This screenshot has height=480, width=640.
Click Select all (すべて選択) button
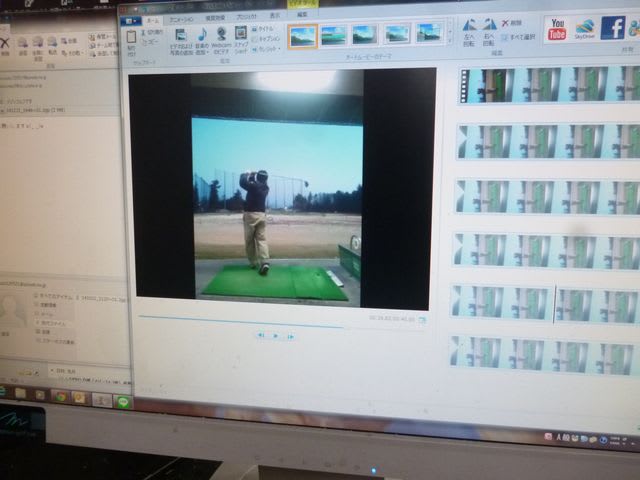518,37
